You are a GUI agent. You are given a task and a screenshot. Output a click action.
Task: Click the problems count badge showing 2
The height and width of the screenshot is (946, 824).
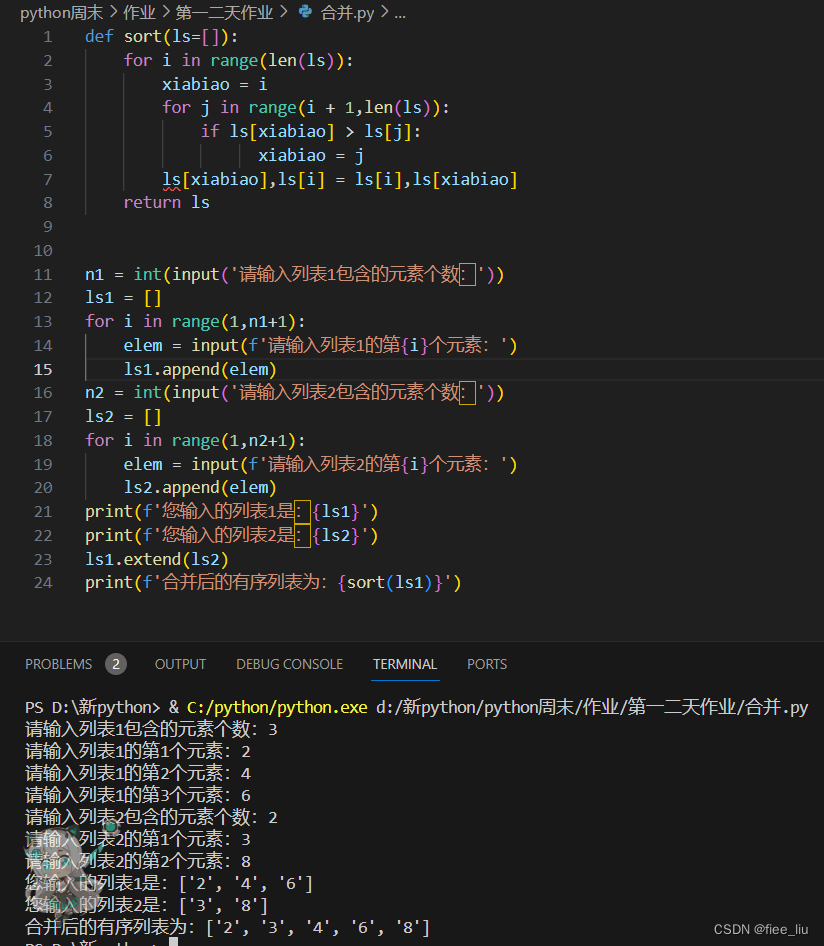pyautogui.click(x=116, y=664)
